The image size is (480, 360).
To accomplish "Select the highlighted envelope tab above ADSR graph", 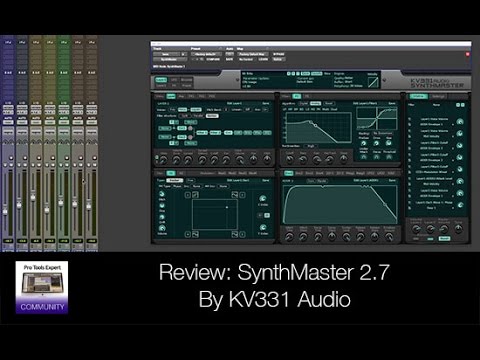I will point(288,173).
